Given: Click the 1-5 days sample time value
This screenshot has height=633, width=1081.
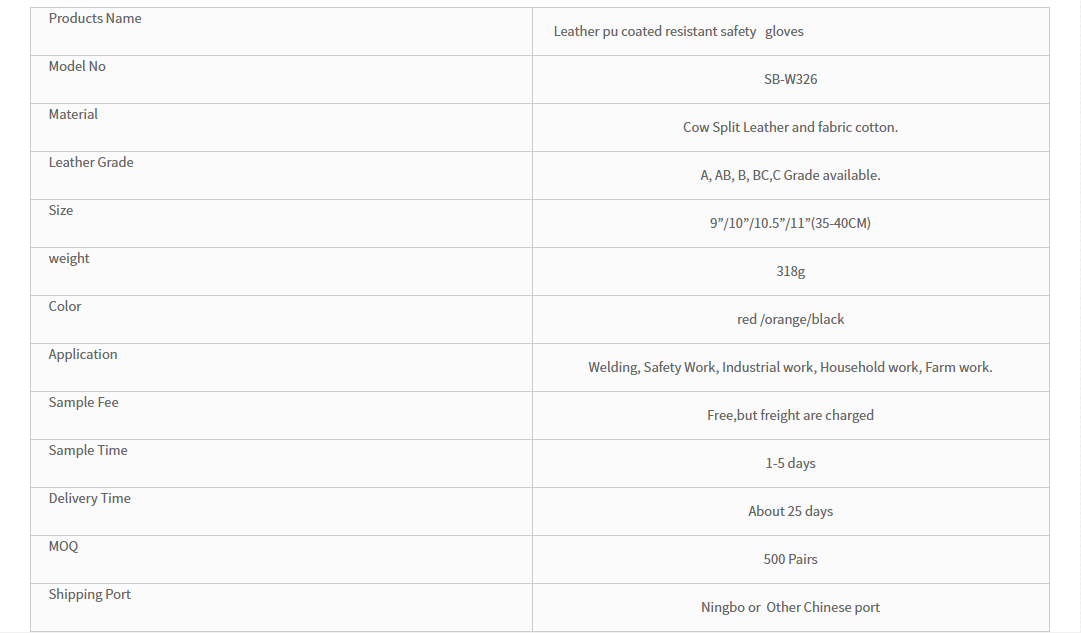Looking at the screenshot, I should (x=790, y=463).
